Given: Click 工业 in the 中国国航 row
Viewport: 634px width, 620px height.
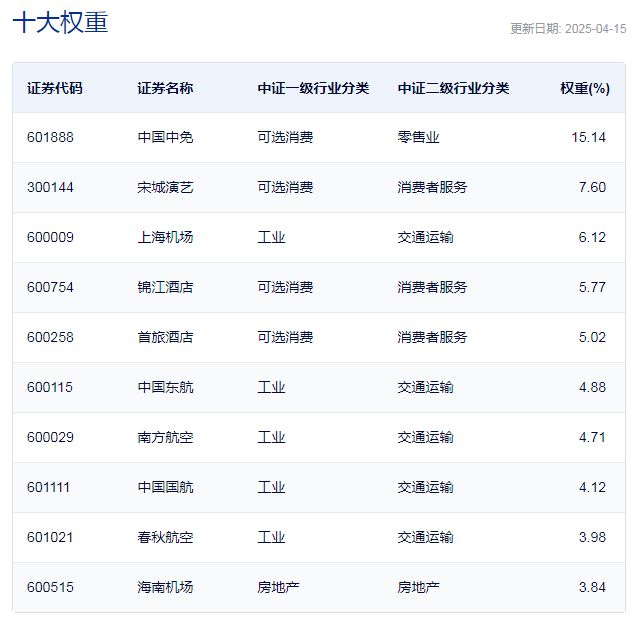Looking at the screenshot, I should pos(271,487).
